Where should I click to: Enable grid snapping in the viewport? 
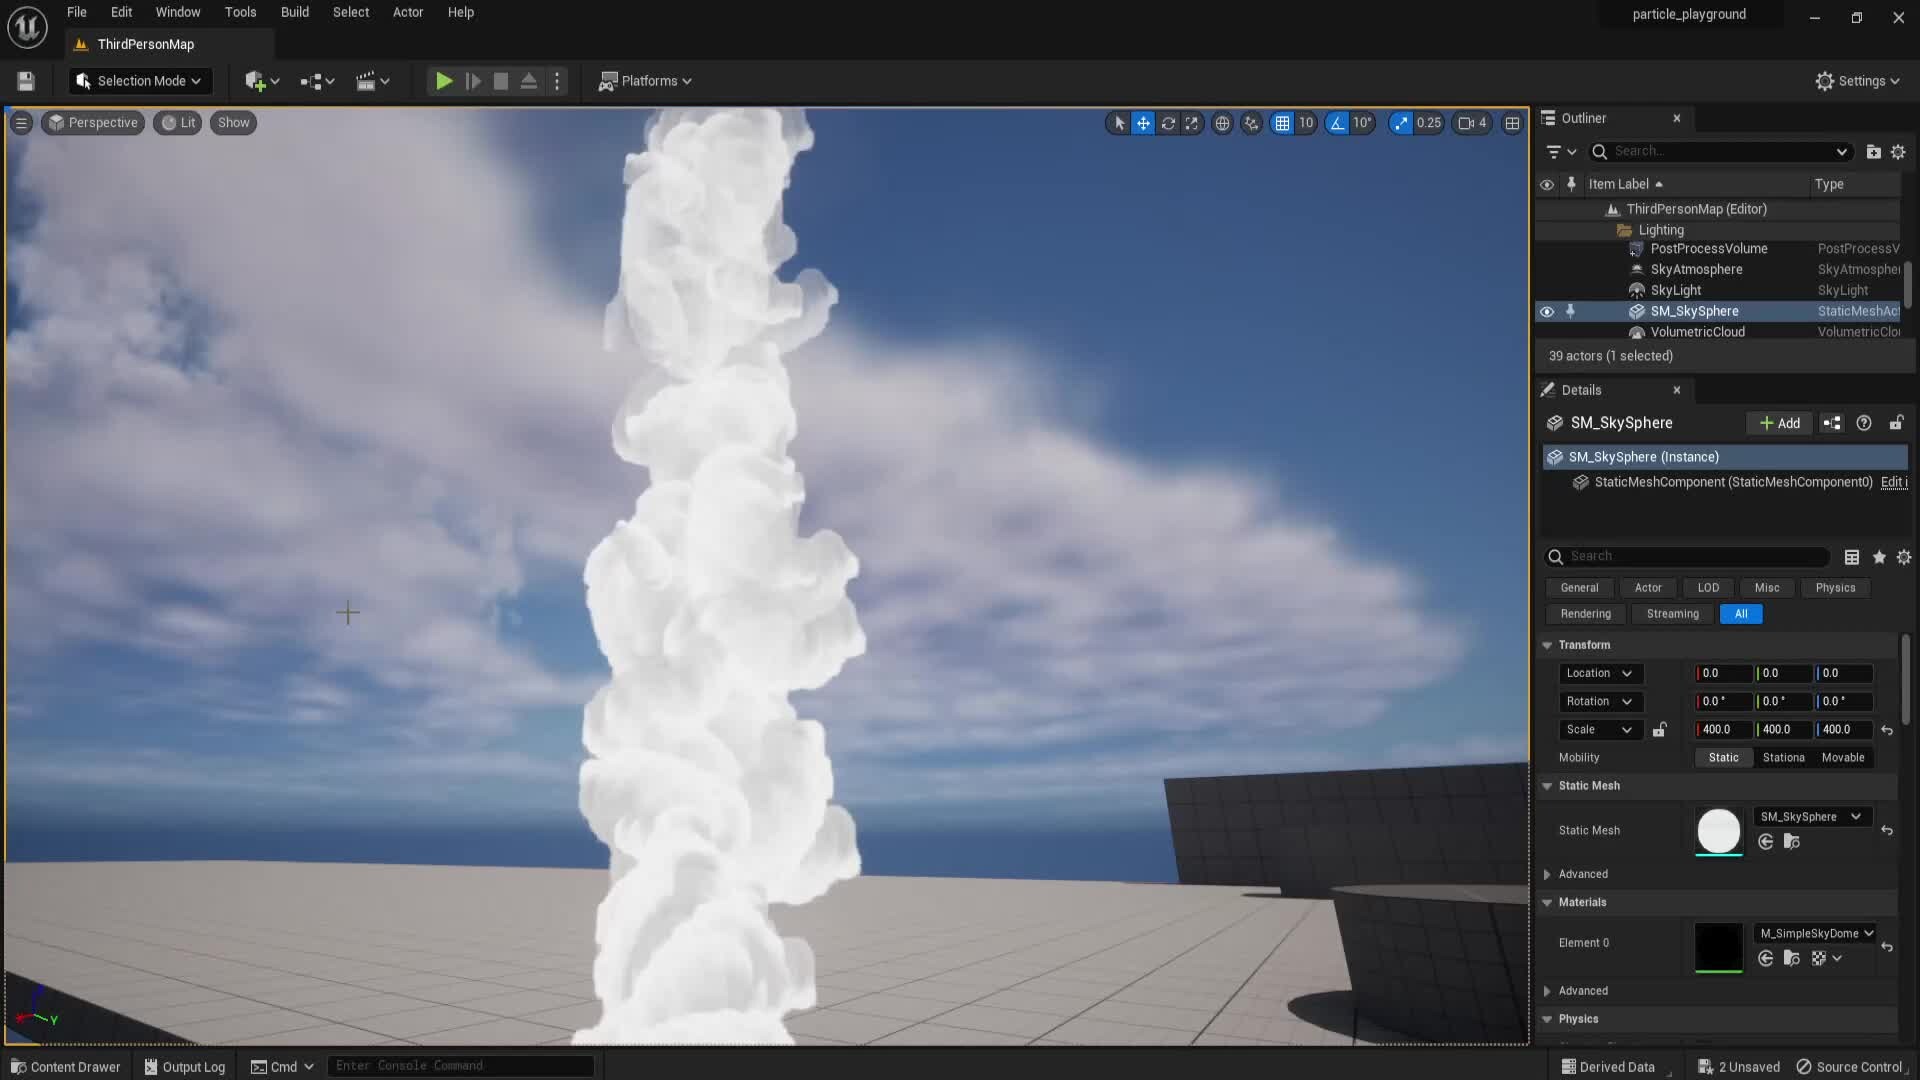(x=1285, y=123)
